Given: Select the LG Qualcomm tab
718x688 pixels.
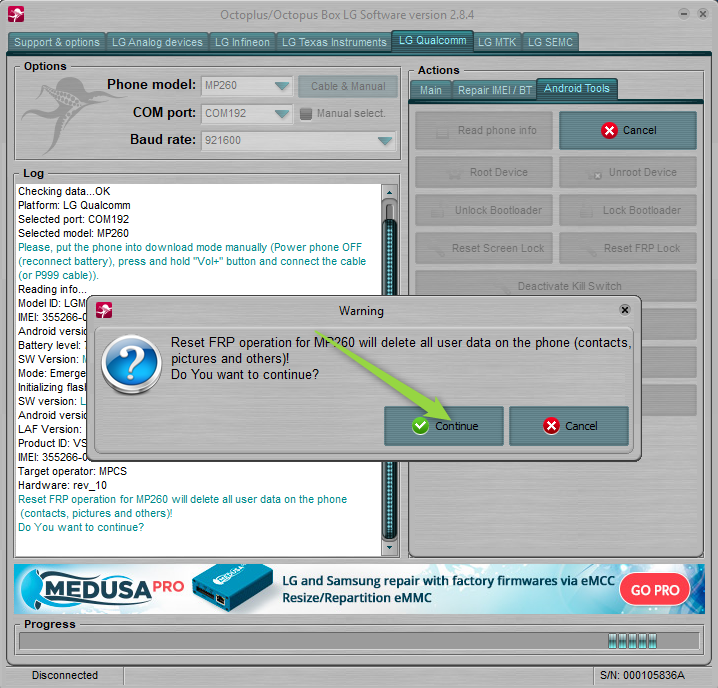Looking at the screenshot, I should [432, 41].
